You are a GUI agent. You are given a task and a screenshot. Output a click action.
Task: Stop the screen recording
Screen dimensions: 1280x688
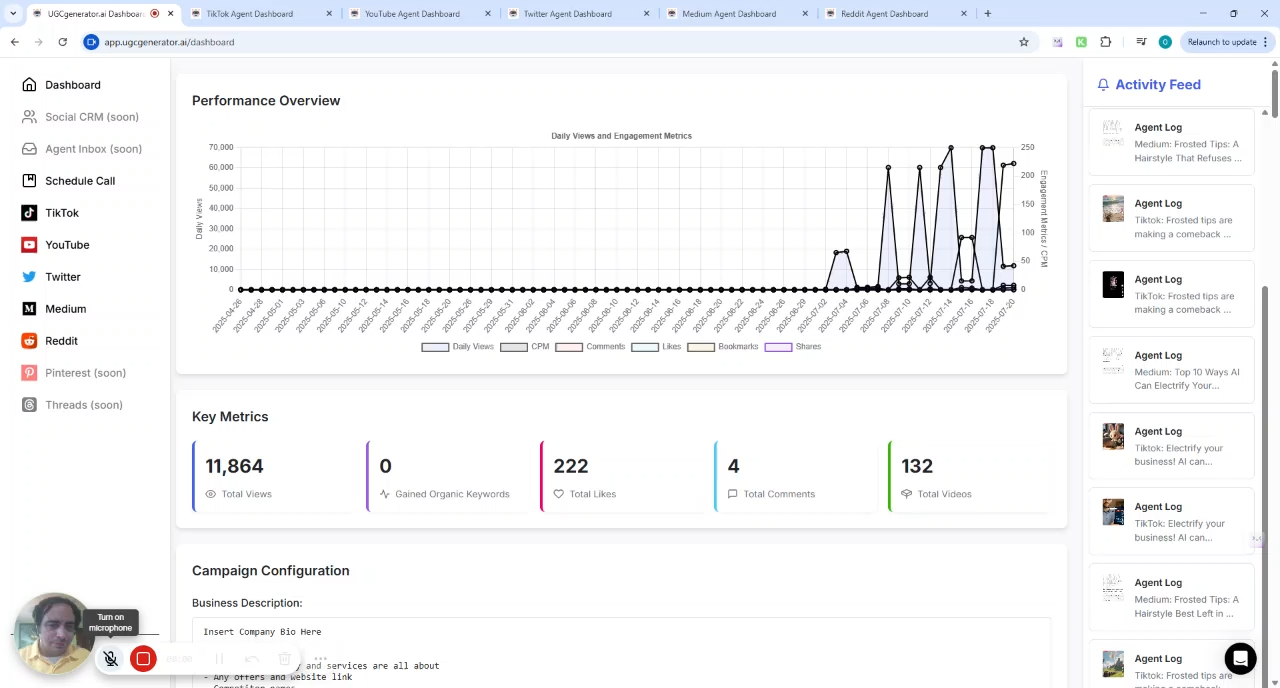143,659
